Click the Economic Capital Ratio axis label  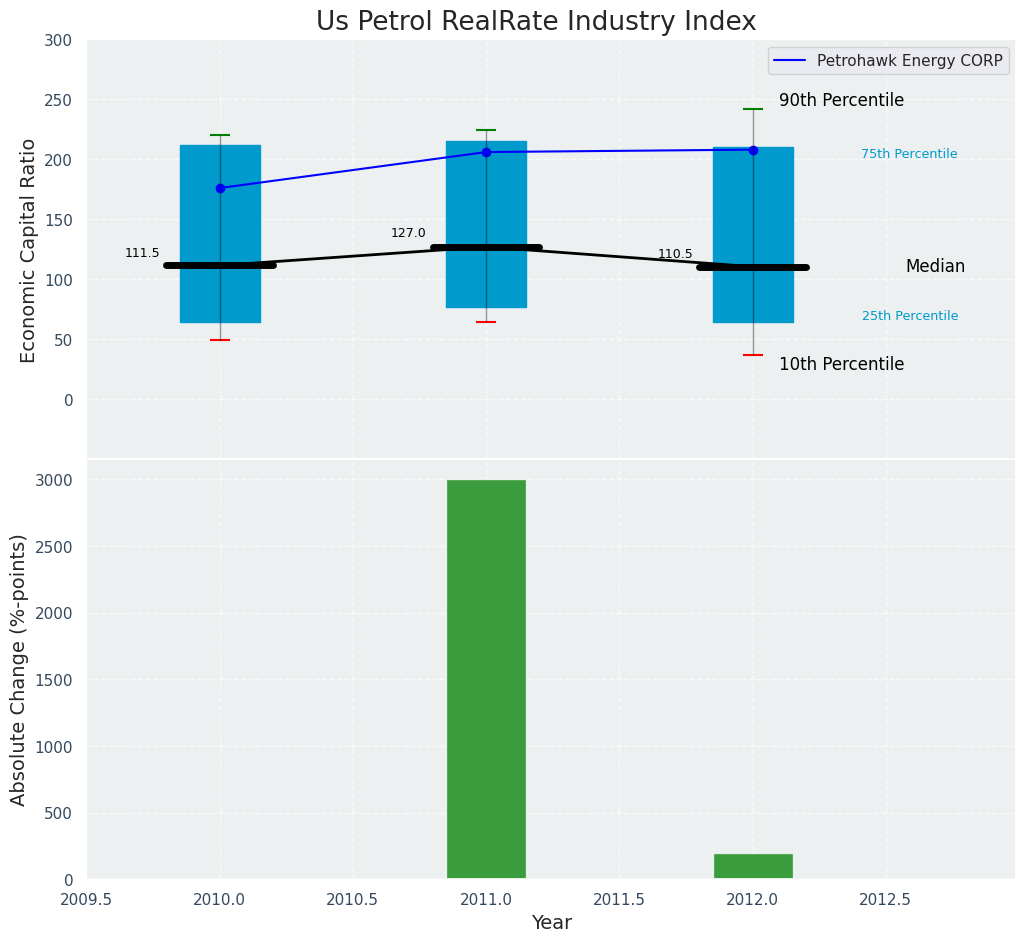coord(29,250)
